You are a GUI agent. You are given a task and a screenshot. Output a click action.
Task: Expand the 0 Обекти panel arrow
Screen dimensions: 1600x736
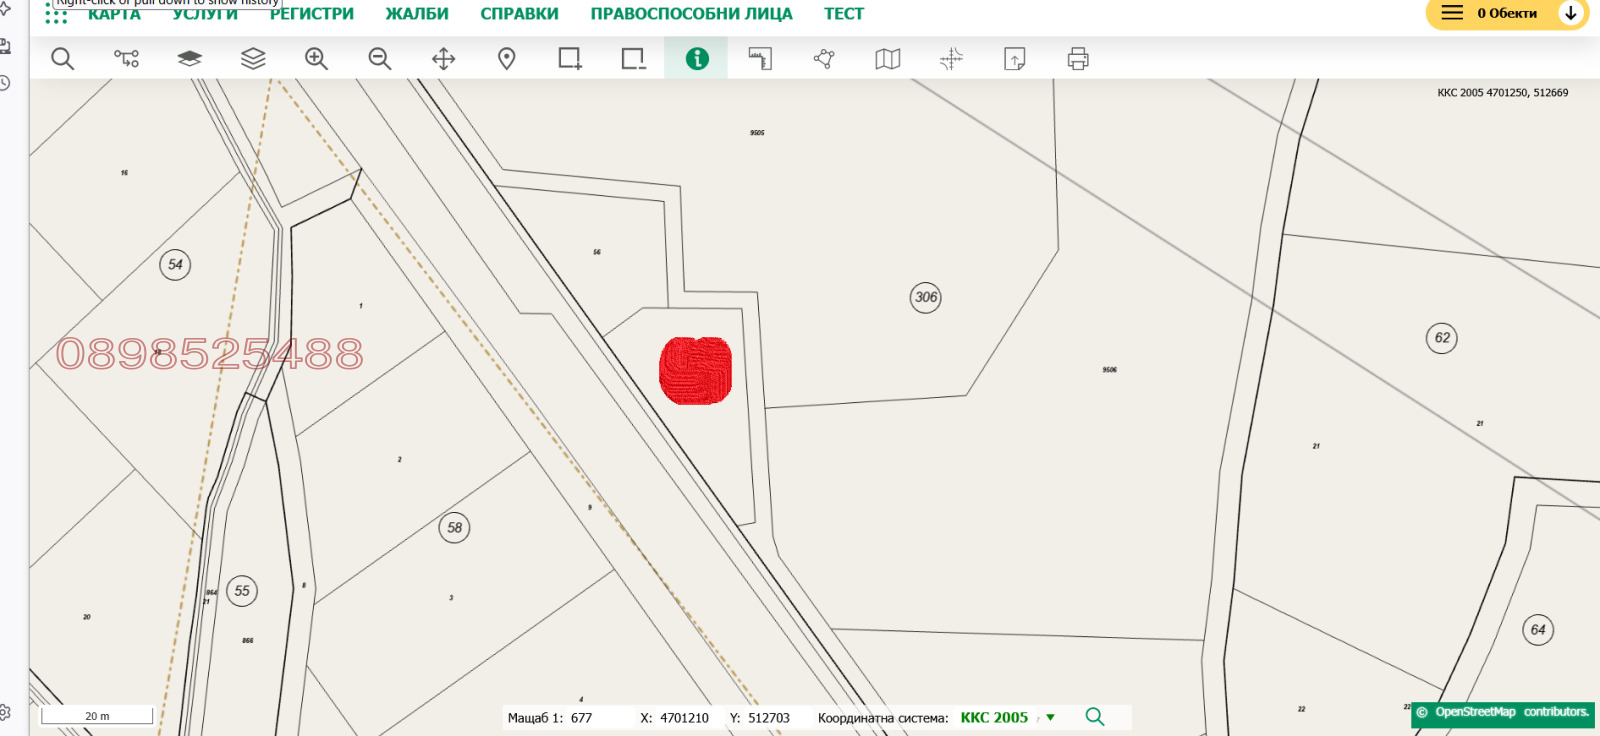tap(1571, 13)
